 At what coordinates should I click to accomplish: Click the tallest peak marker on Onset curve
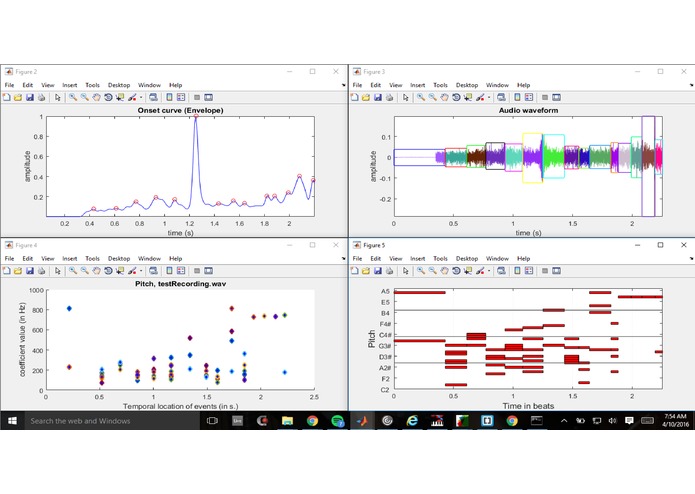click(x=196, y=116)
